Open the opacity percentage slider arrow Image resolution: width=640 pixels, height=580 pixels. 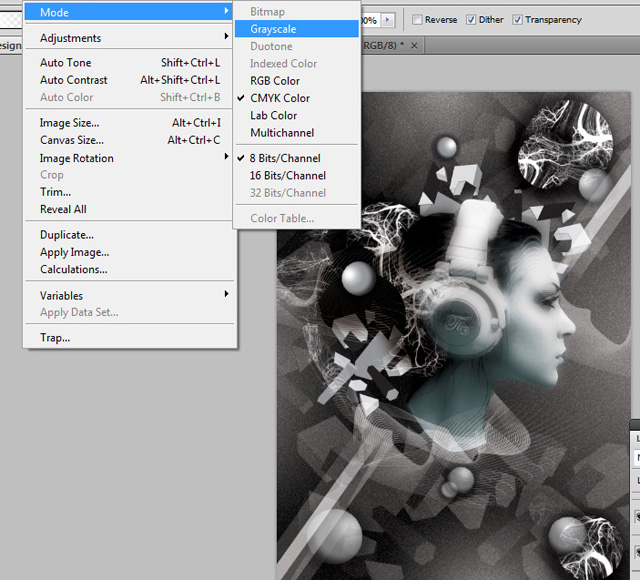point(388,20)
